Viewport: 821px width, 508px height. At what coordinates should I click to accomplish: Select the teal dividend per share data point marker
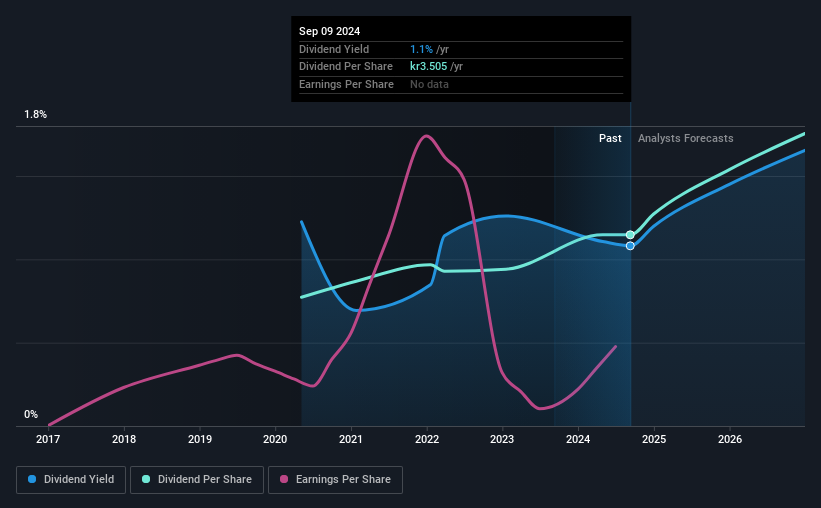[x=630, y=235]
